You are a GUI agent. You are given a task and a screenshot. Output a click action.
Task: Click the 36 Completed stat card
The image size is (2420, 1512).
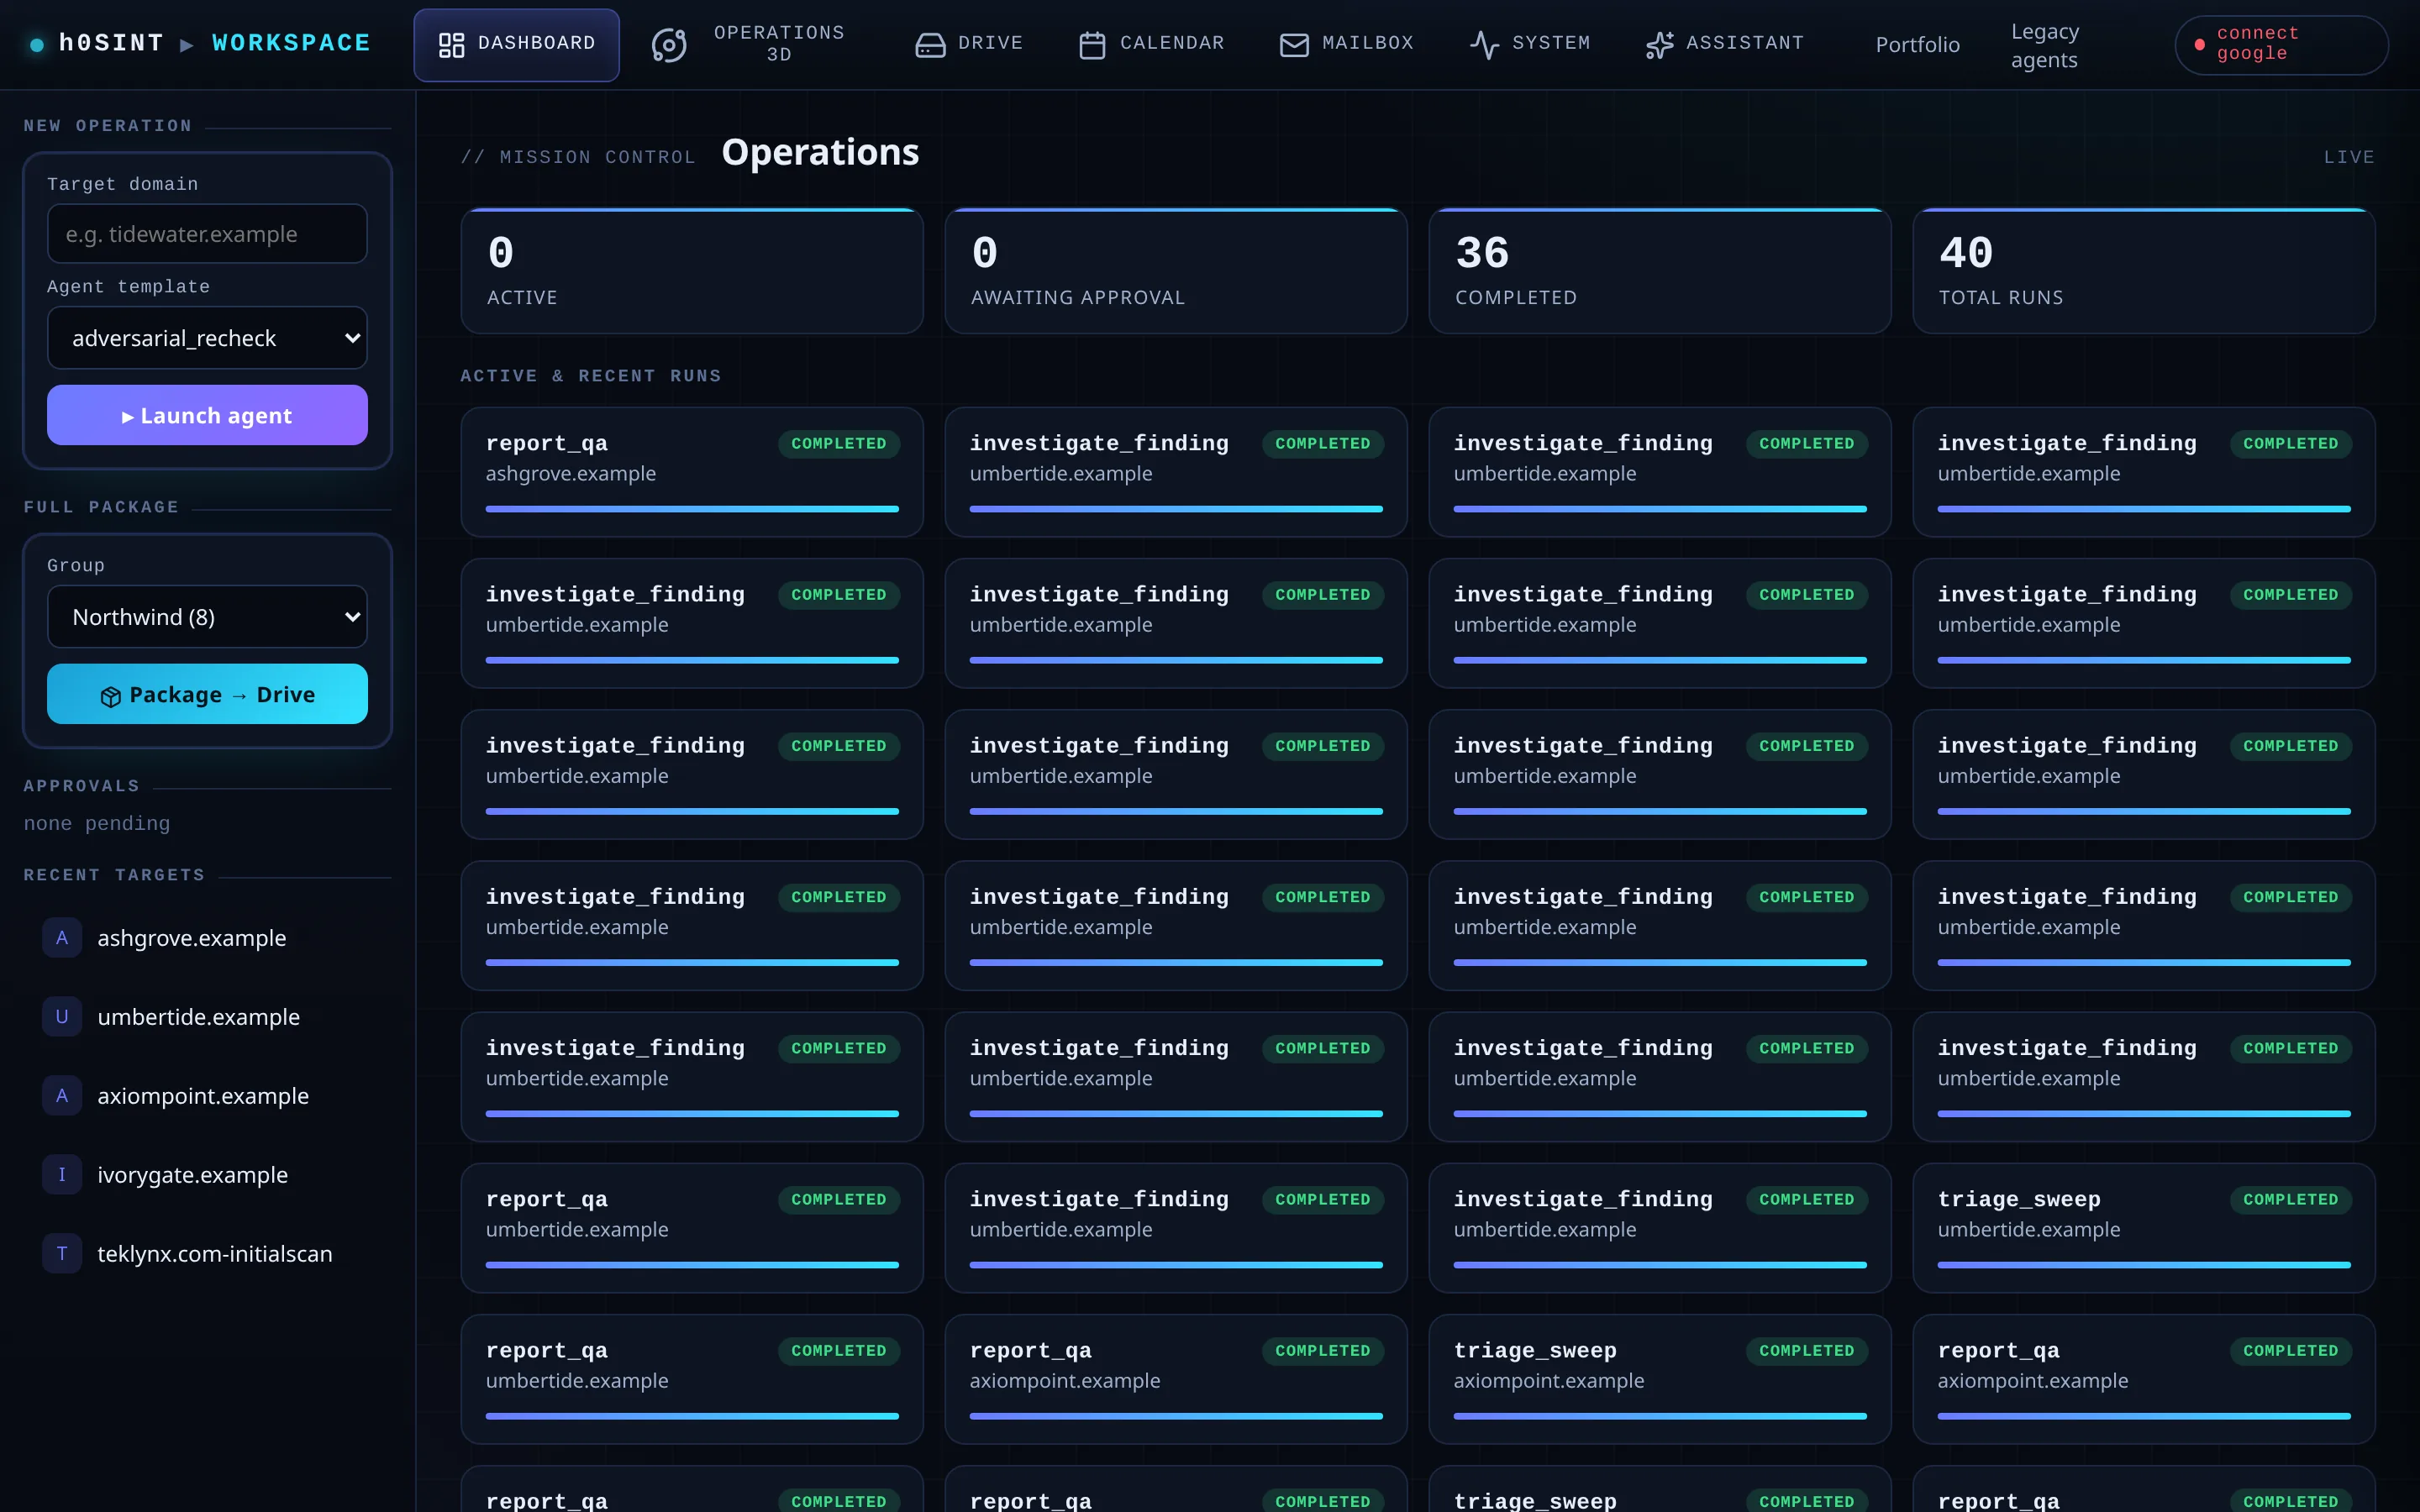point(1660,271)
